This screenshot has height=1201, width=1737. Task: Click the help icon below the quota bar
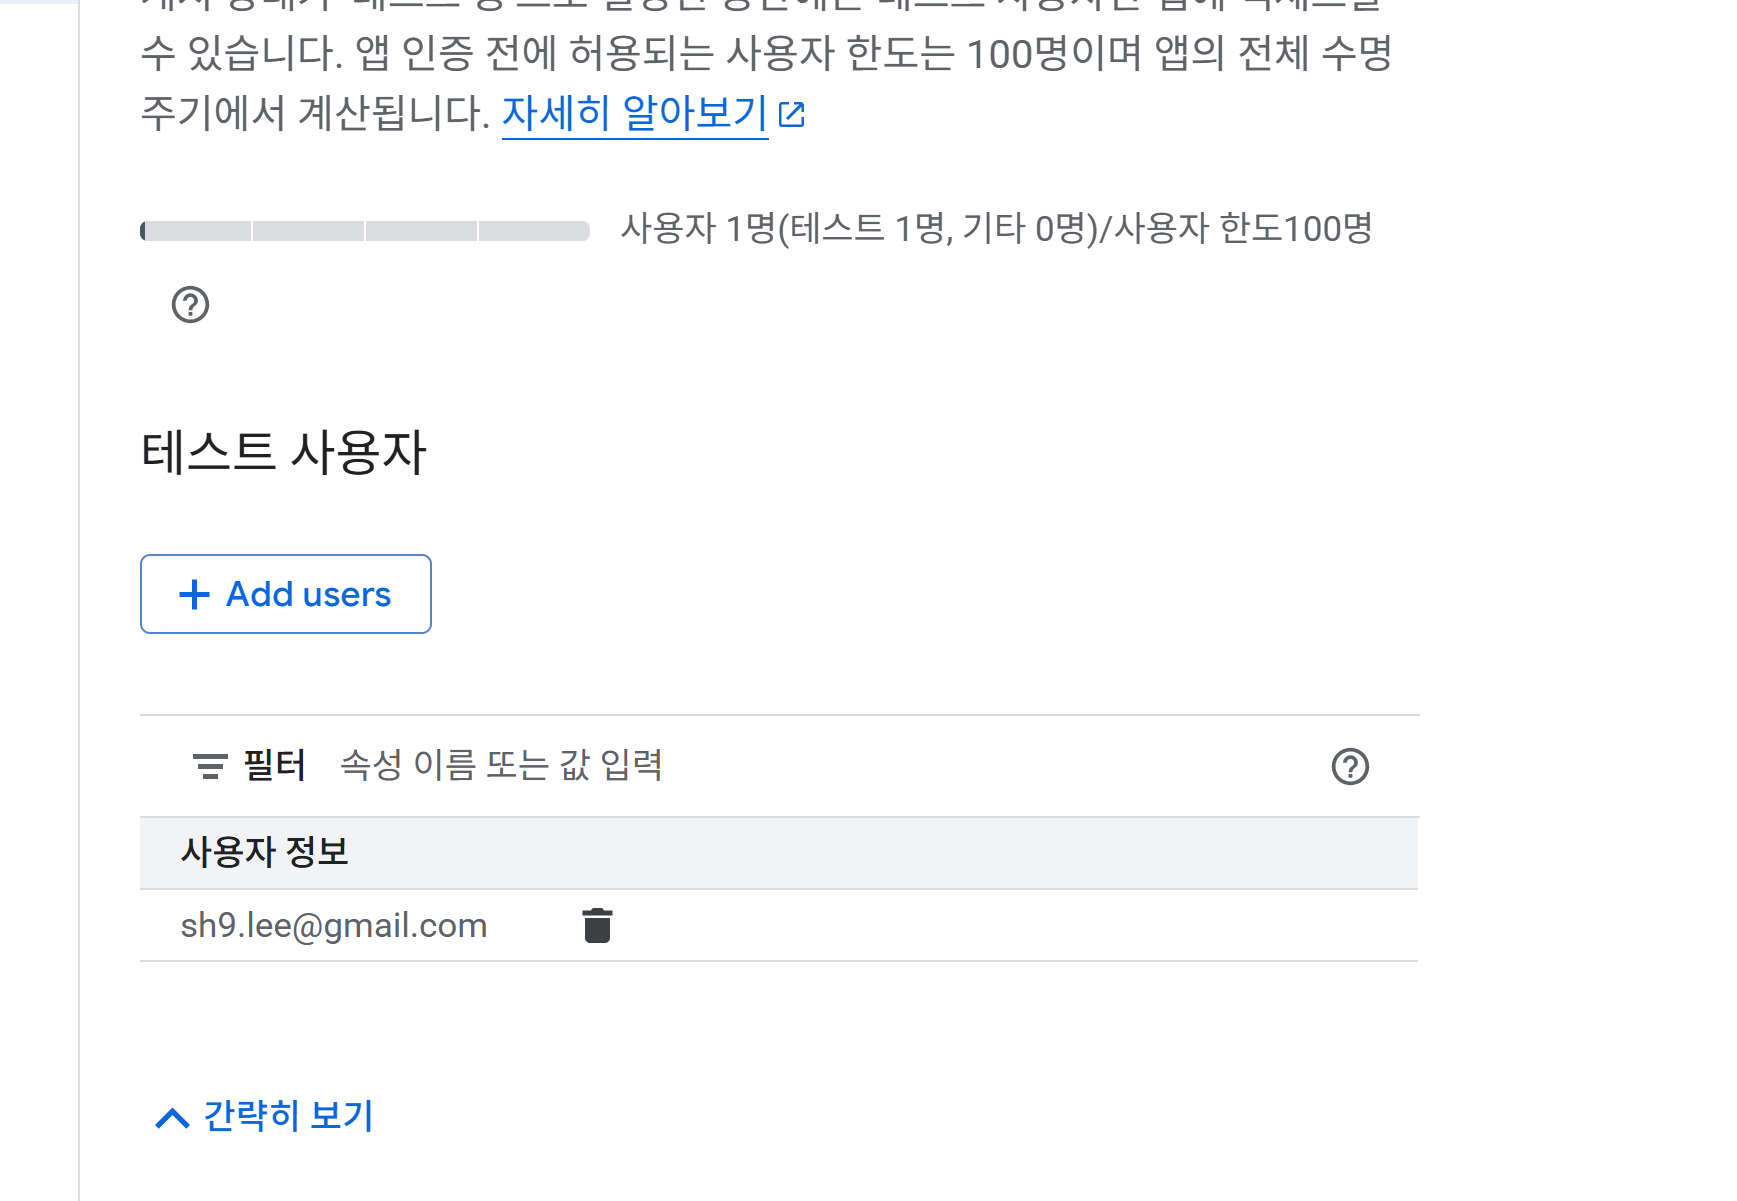point(190,304)
